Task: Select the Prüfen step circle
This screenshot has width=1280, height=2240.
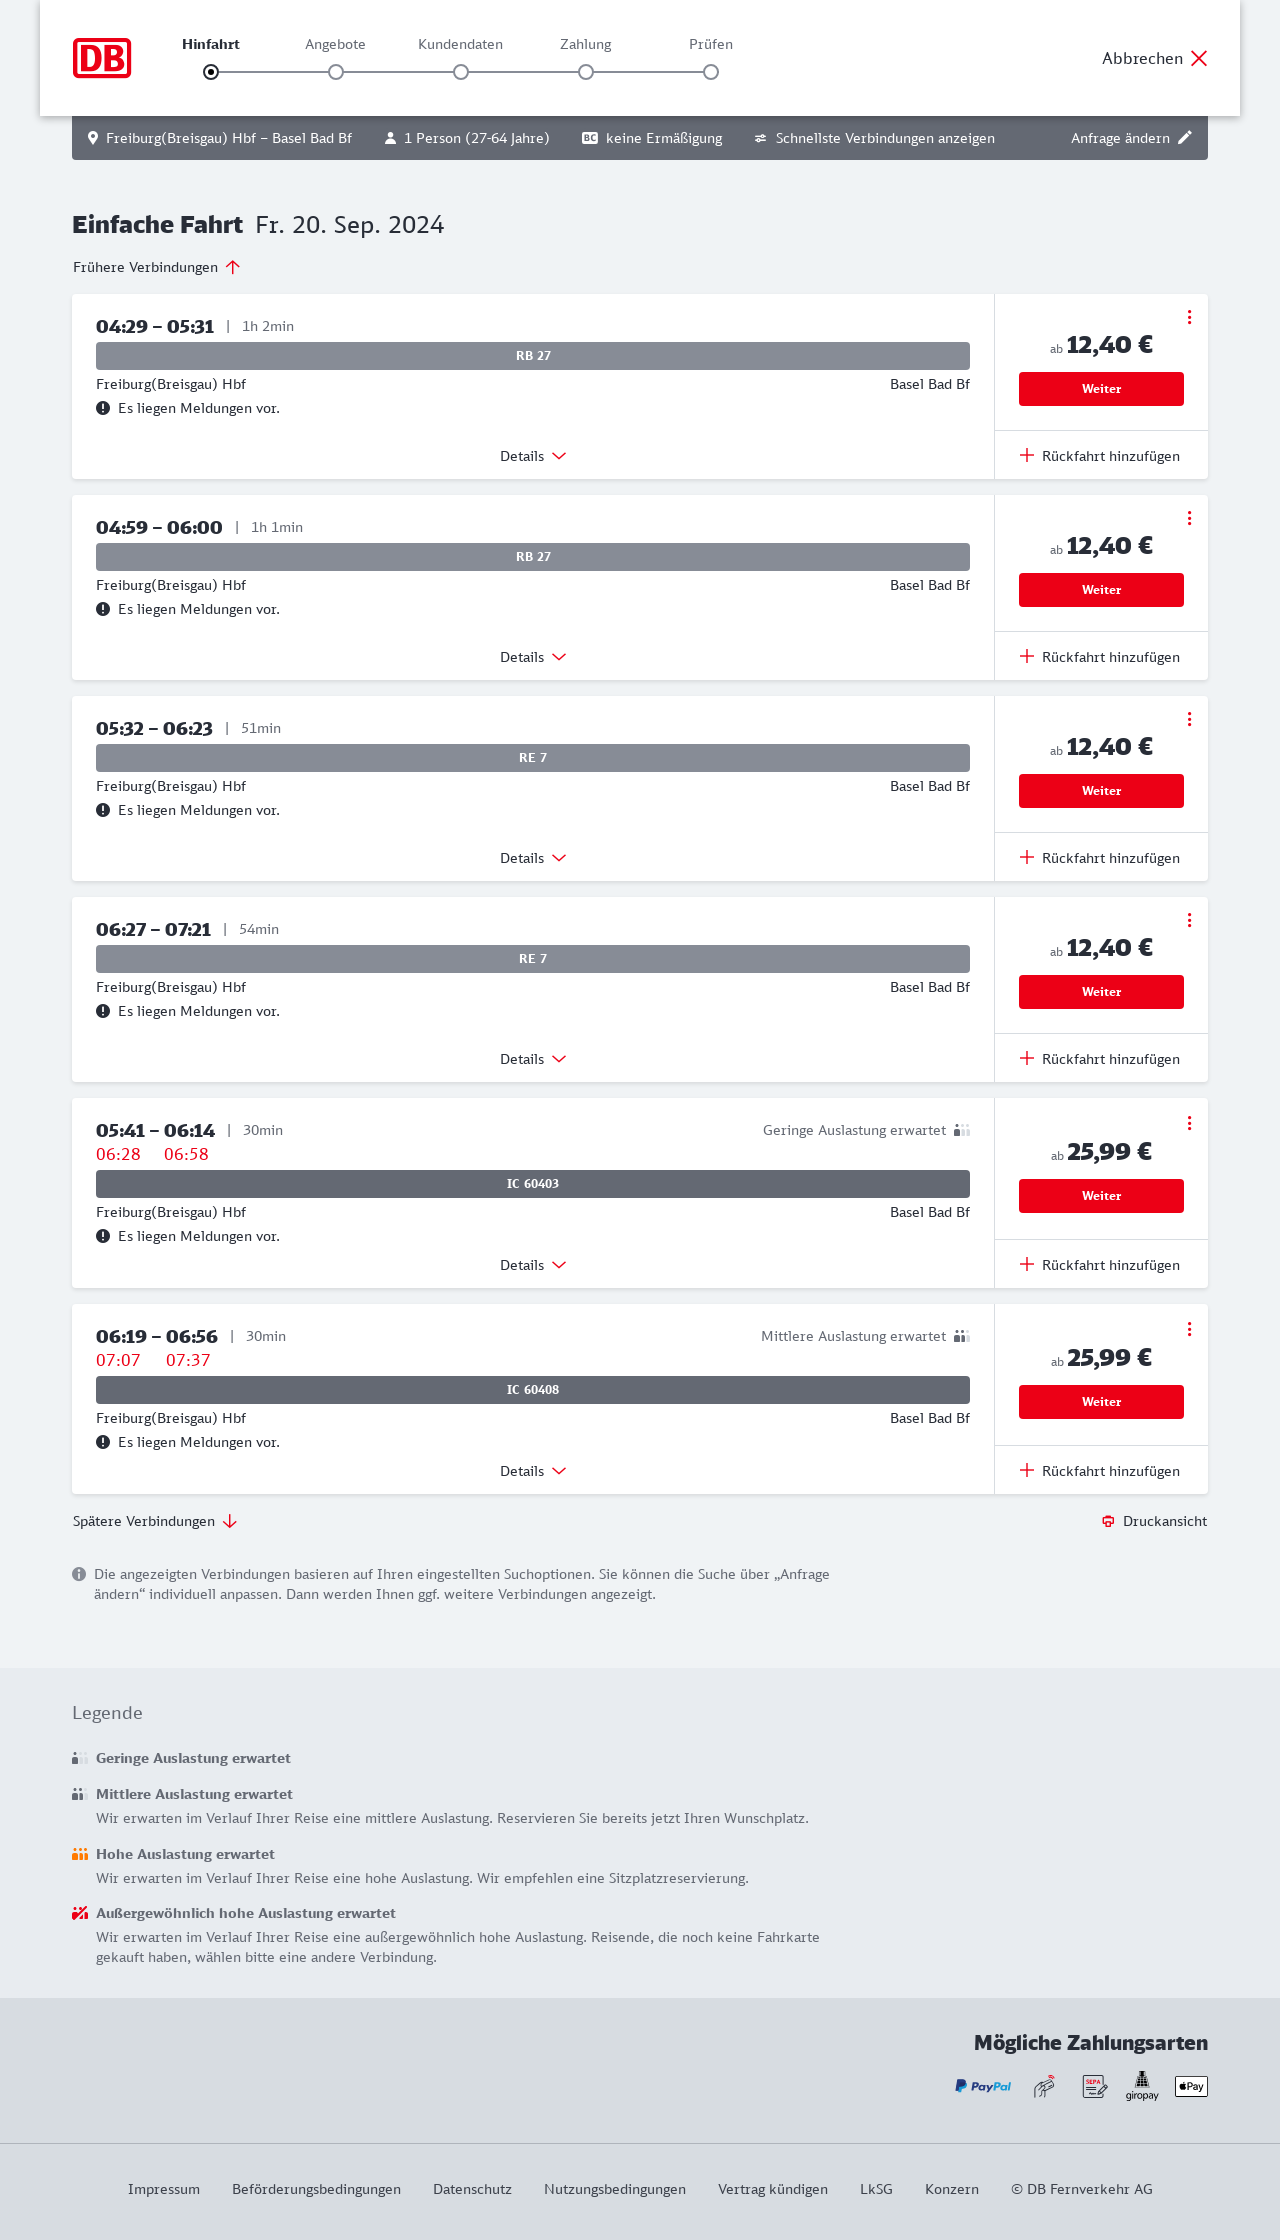Action: (x=711, y=72)
